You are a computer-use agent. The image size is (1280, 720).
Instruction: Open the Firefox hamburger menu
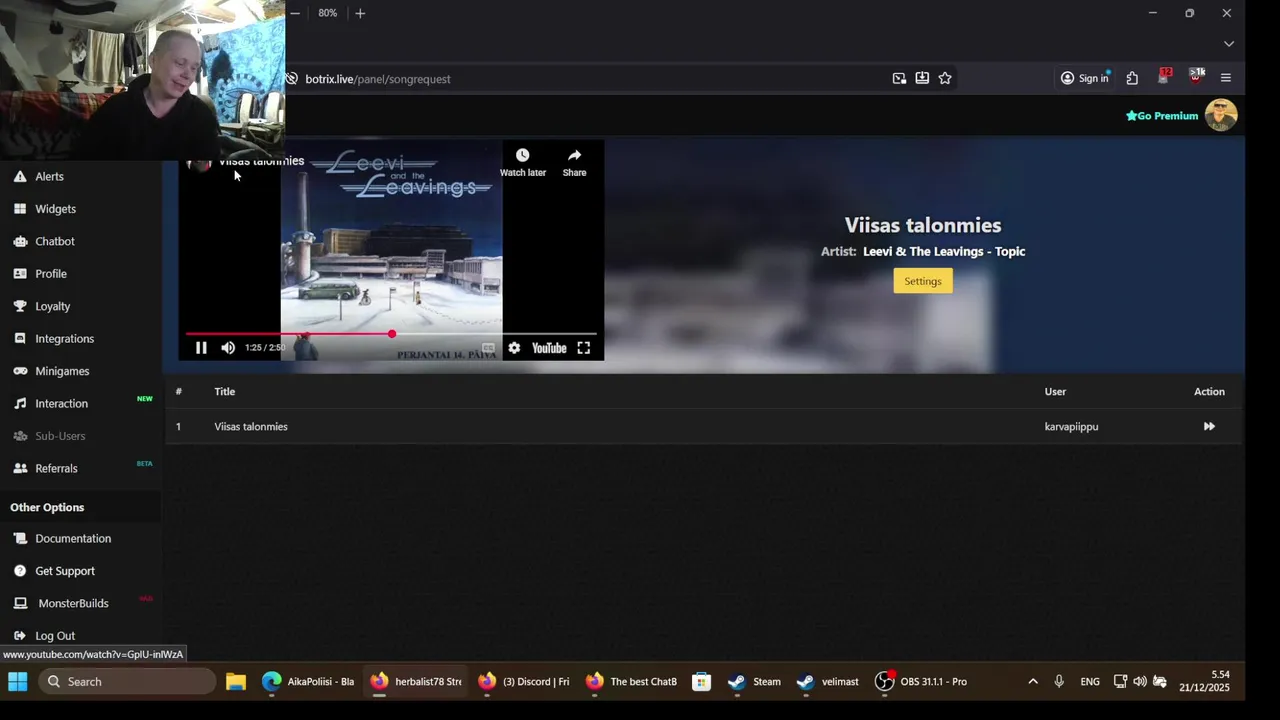1226,78
